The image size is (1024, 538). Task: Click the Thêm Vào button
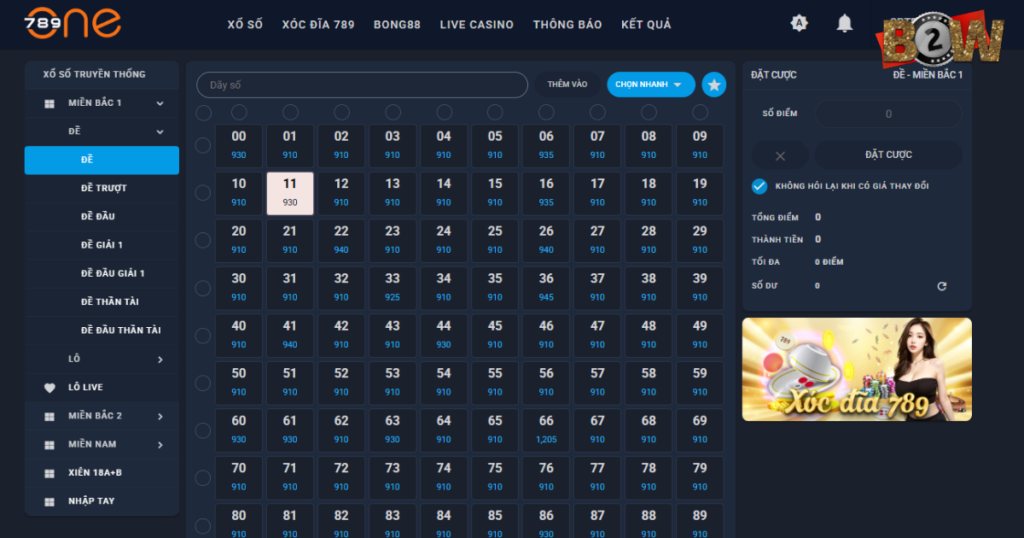tap(567, 85)
